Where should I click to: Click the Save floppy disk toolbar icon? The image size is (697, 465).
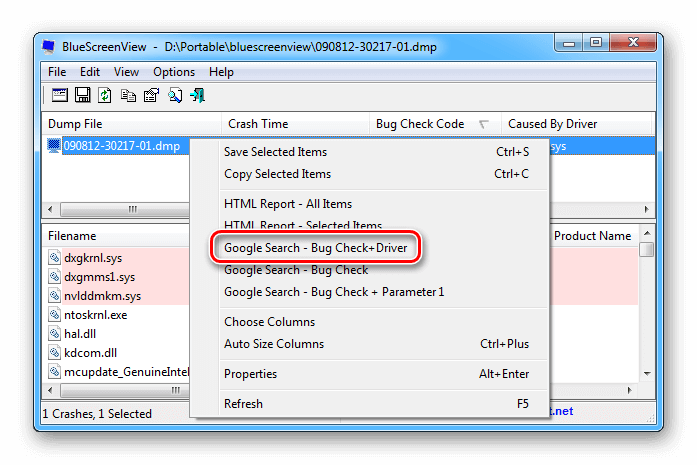[83, 95]
